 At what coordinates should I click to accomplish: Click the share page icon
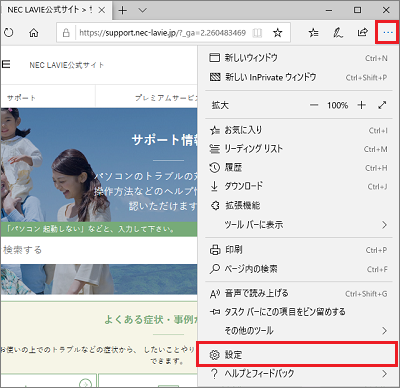(362, 32)
